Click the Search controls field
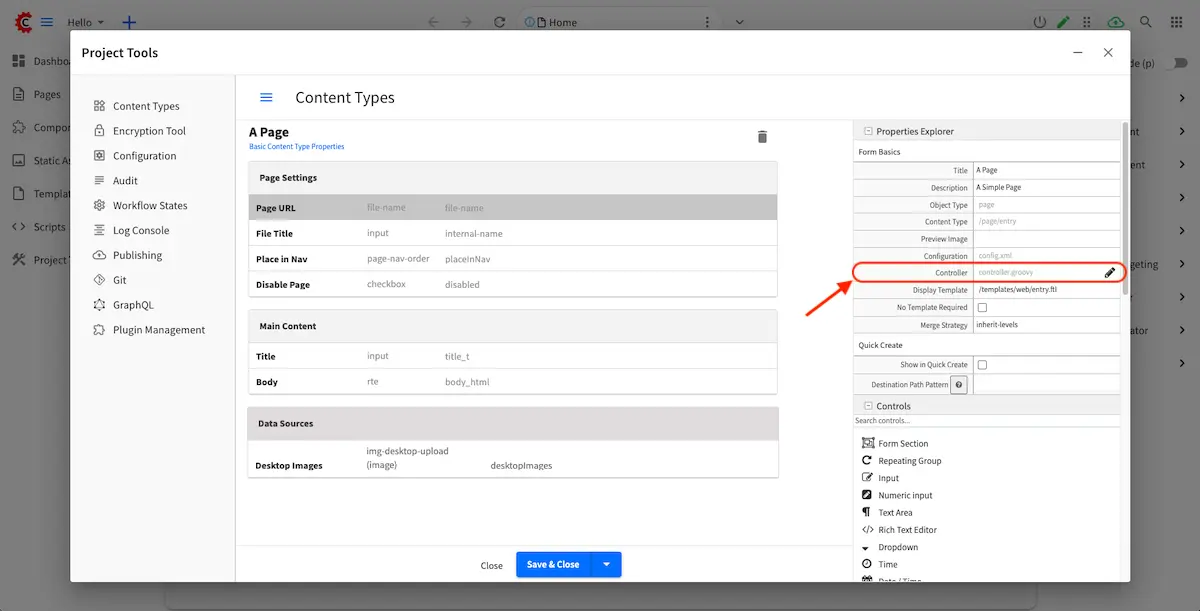Image resolution: width=1200 pixels, height=611 pixels. pos(986,421)
